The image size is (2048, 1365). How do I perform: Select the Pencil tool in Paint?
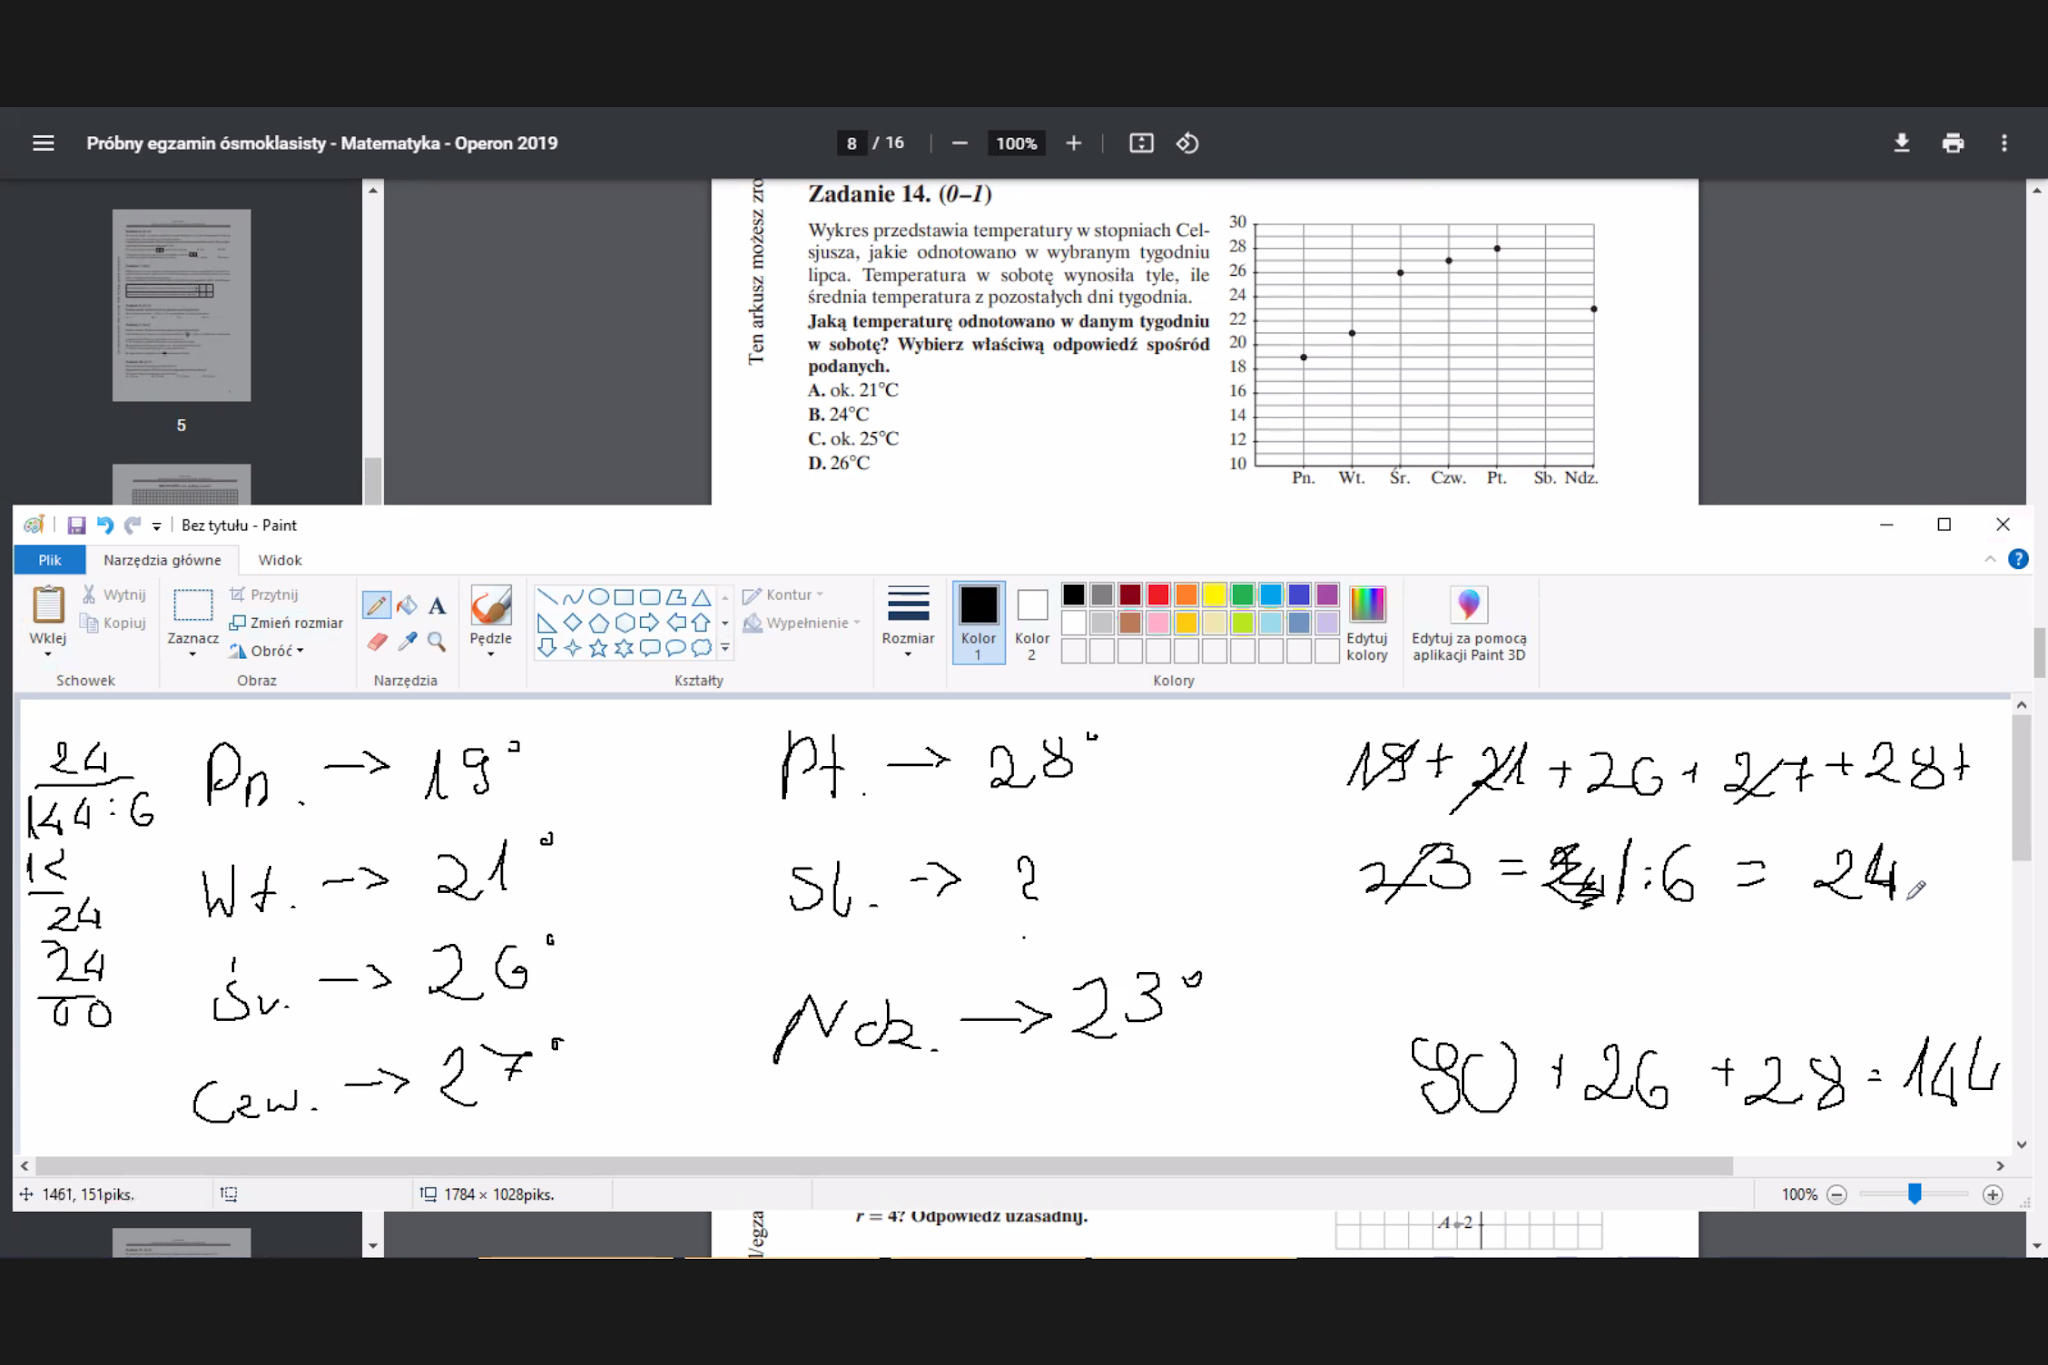tap(376, 605)
